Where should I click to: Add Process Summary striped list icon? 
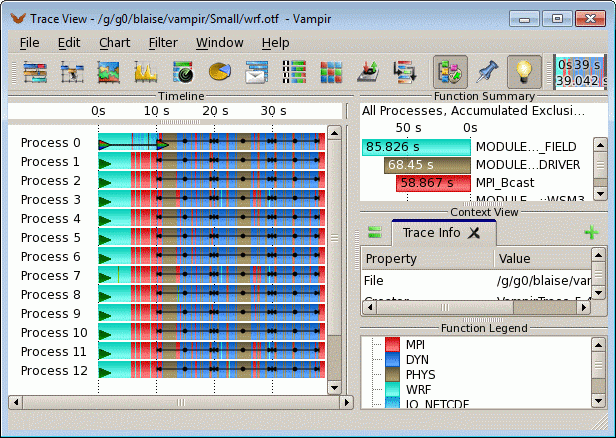(294, 72)
